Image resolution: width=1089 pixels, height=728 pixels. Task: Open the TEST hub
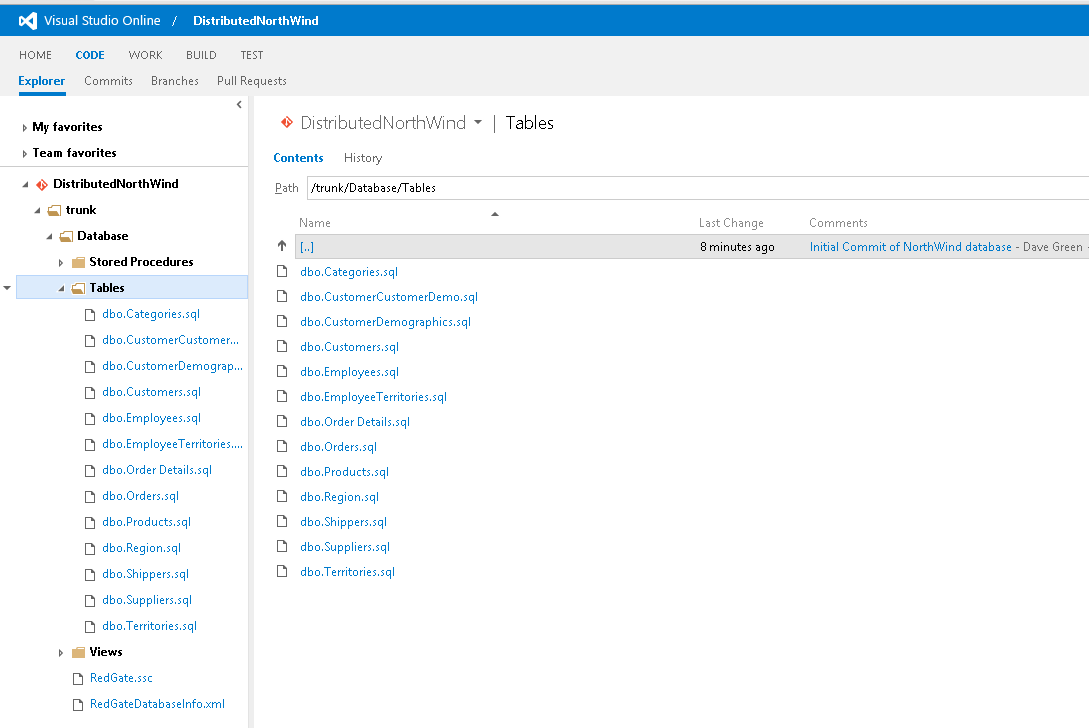[252, 55]
